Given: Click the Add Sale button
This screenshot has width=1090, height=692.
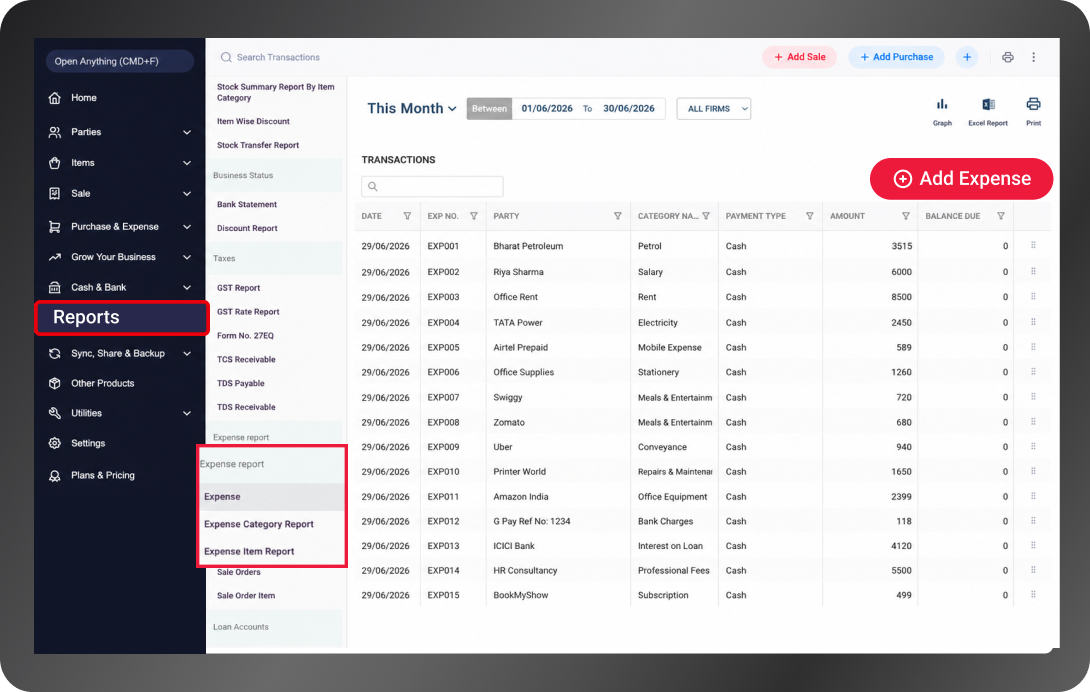Looking at the screenshot, I should [799, 57].
